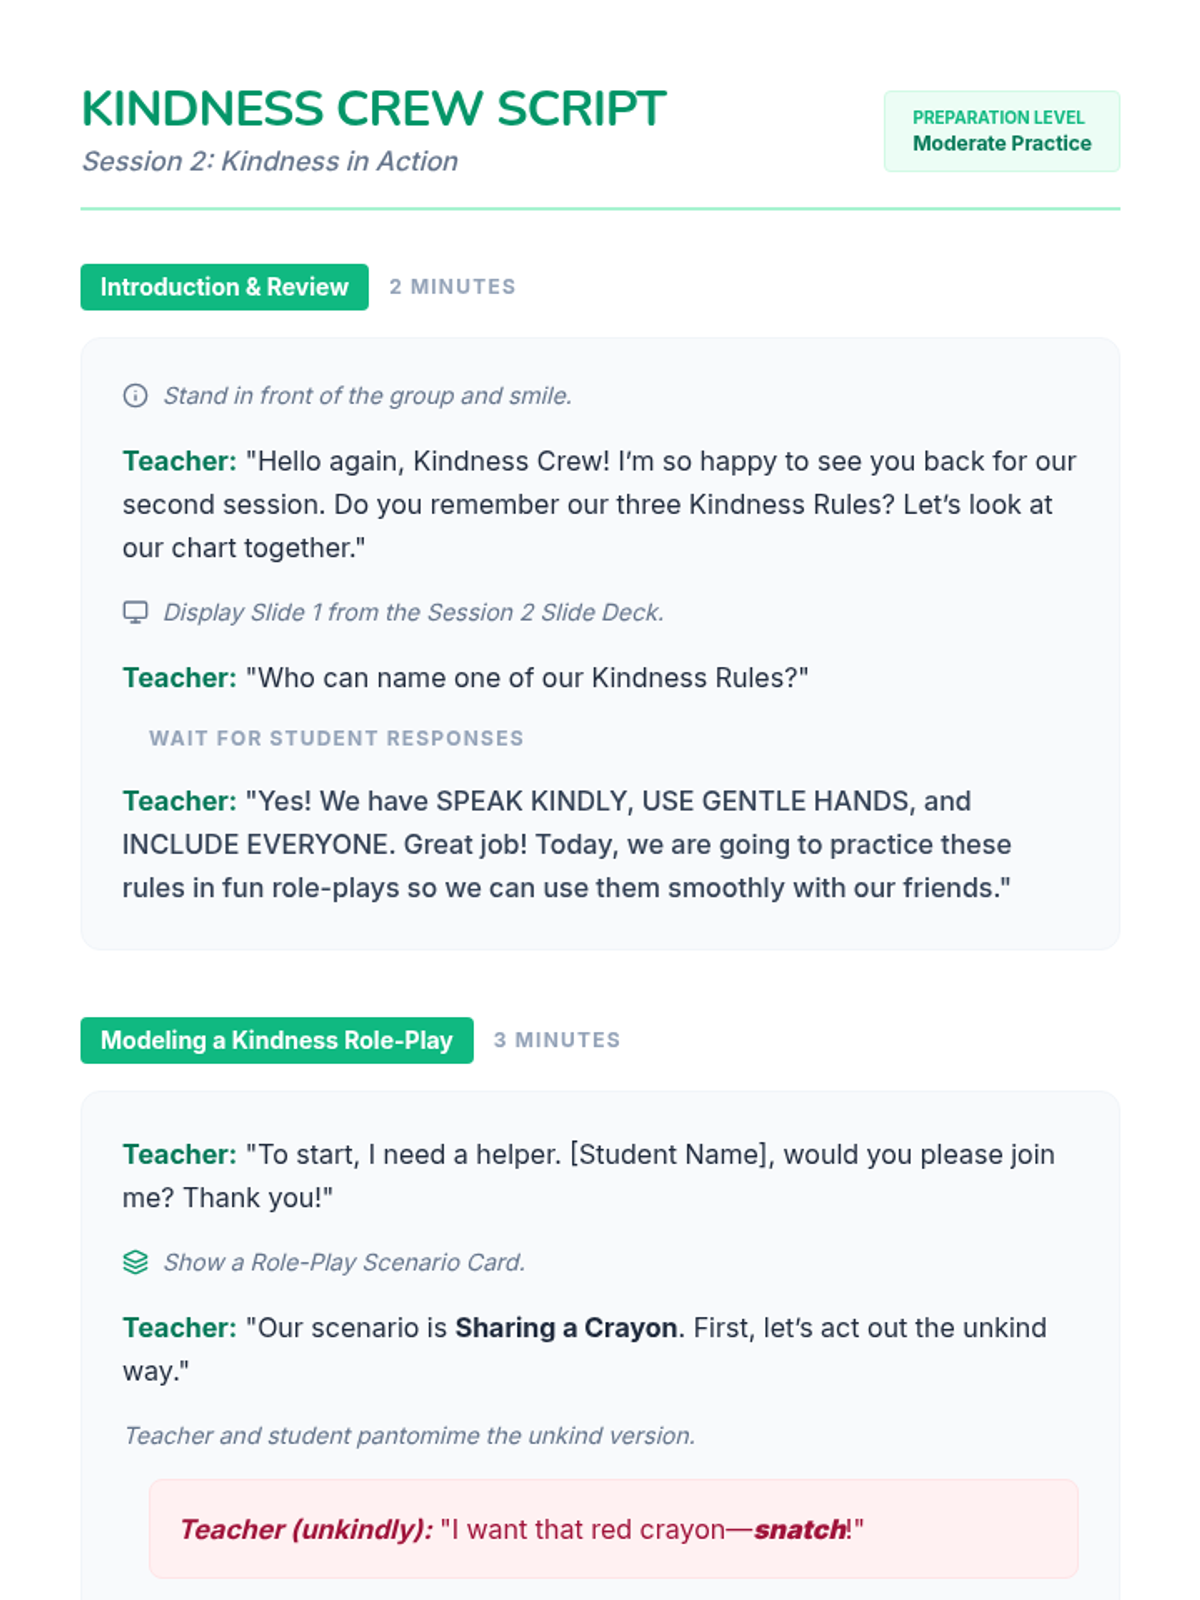
Task: Click the pantomime the unkind version note
Action: 408,1436
